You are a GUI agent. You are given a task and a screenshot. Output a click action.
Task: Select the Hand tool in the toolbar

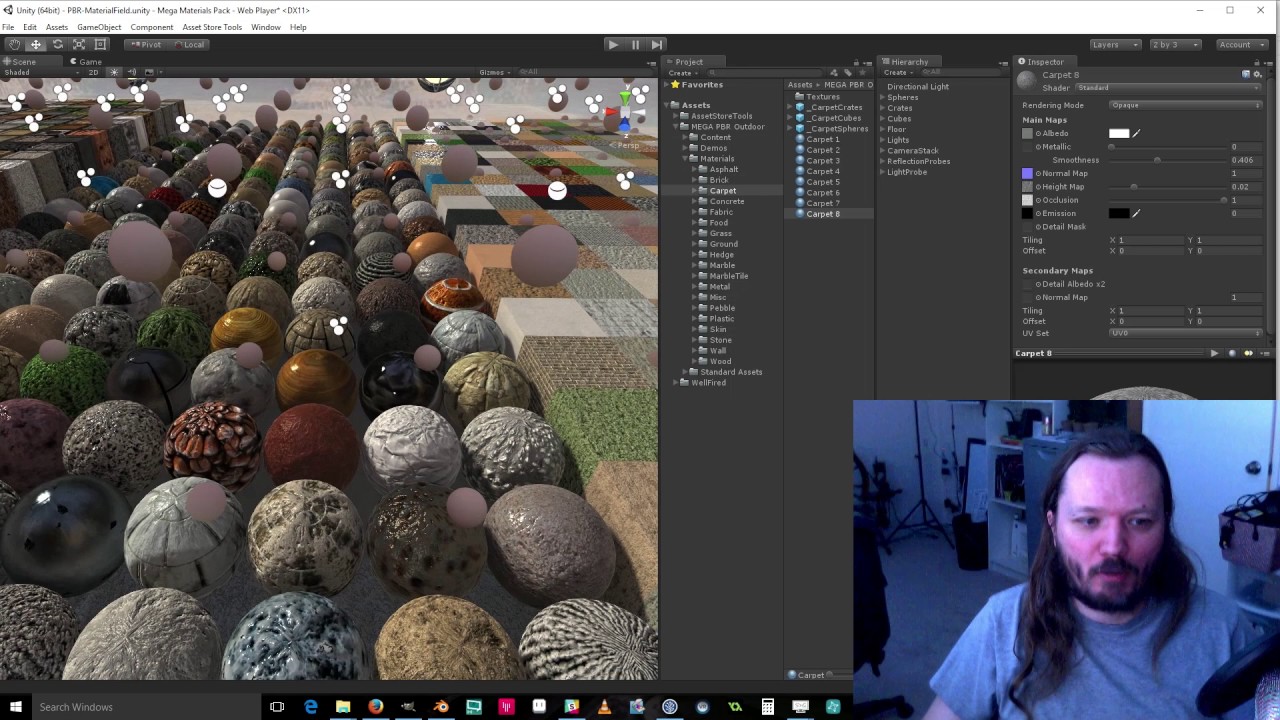[x=14, y=44]
